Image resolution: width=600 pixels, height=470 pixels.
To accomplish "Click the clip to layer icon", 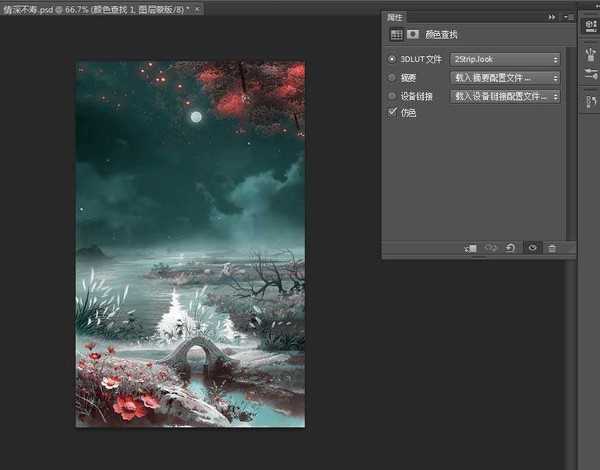I will pyautogui.click(x=471, y=247).
